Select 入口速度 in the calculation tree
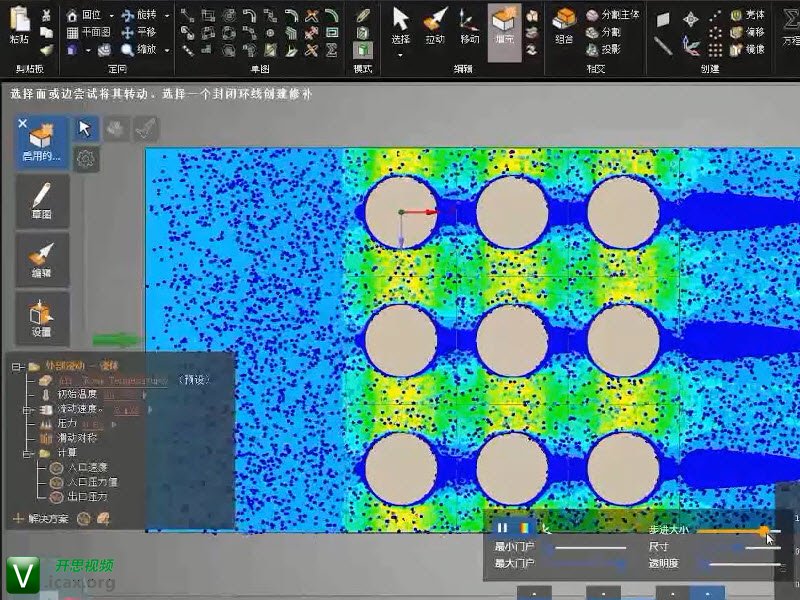800x600 pixels. (x=86, y=467)
